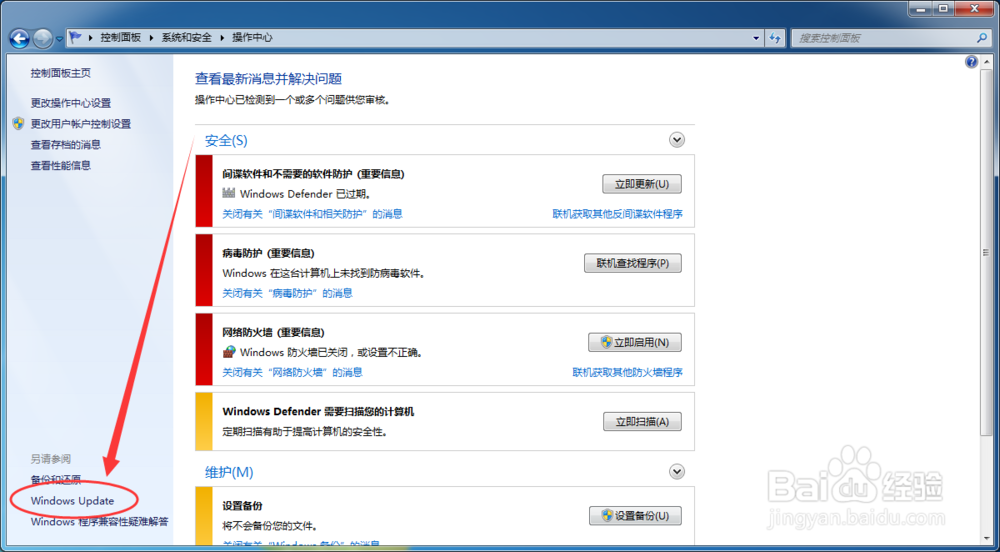Click vertical scrollbar down arrow
Image resolution: width=1000 pixels, height=552 pixels.
click(x=987, y=539)
